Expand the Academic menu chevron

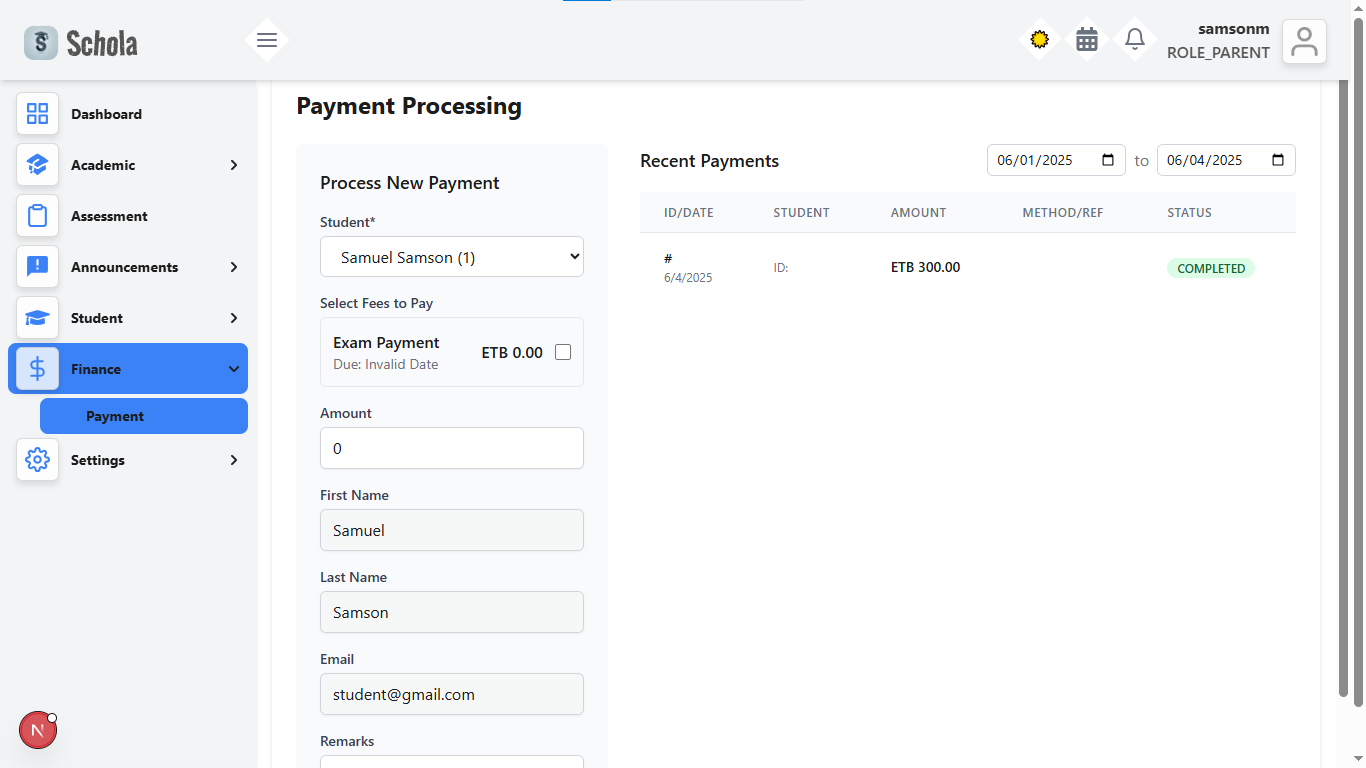tap(233, 165)
